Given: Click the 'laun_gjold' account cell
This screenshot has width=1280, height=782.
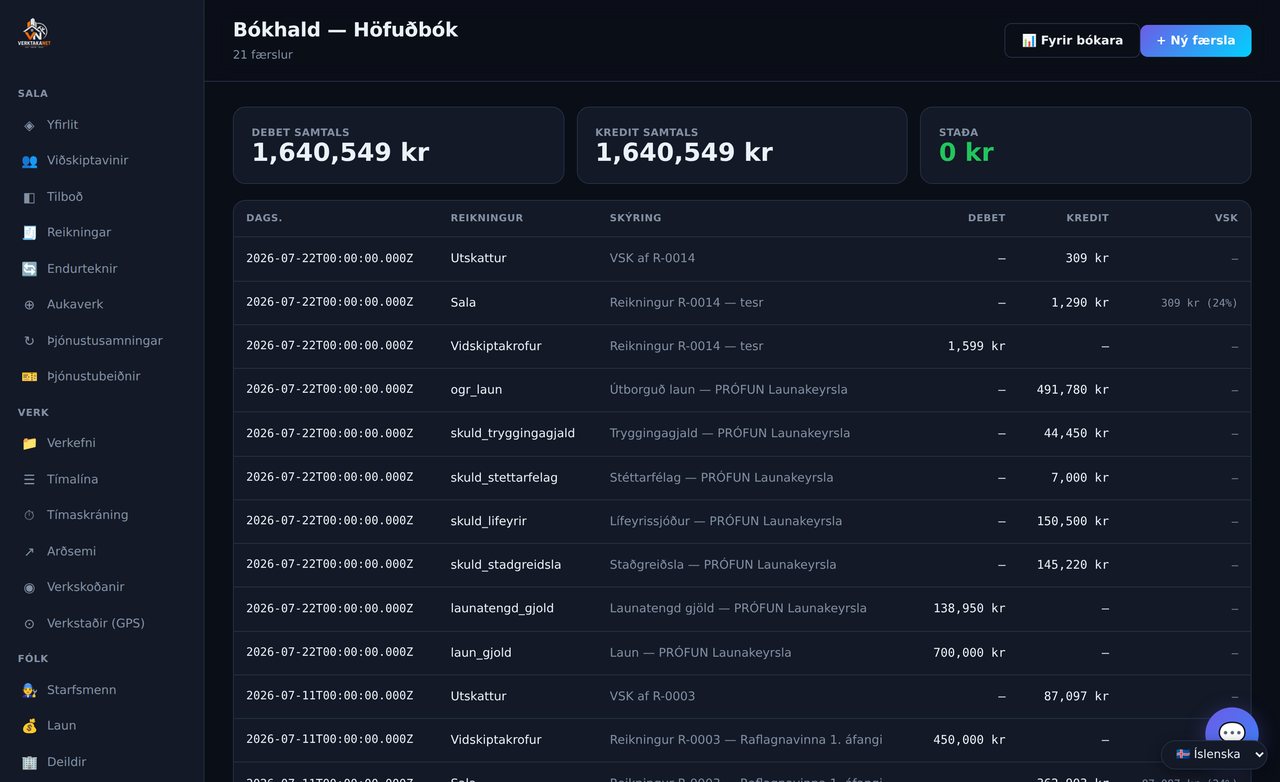Looking at the screenshot, I should (481, 653).
